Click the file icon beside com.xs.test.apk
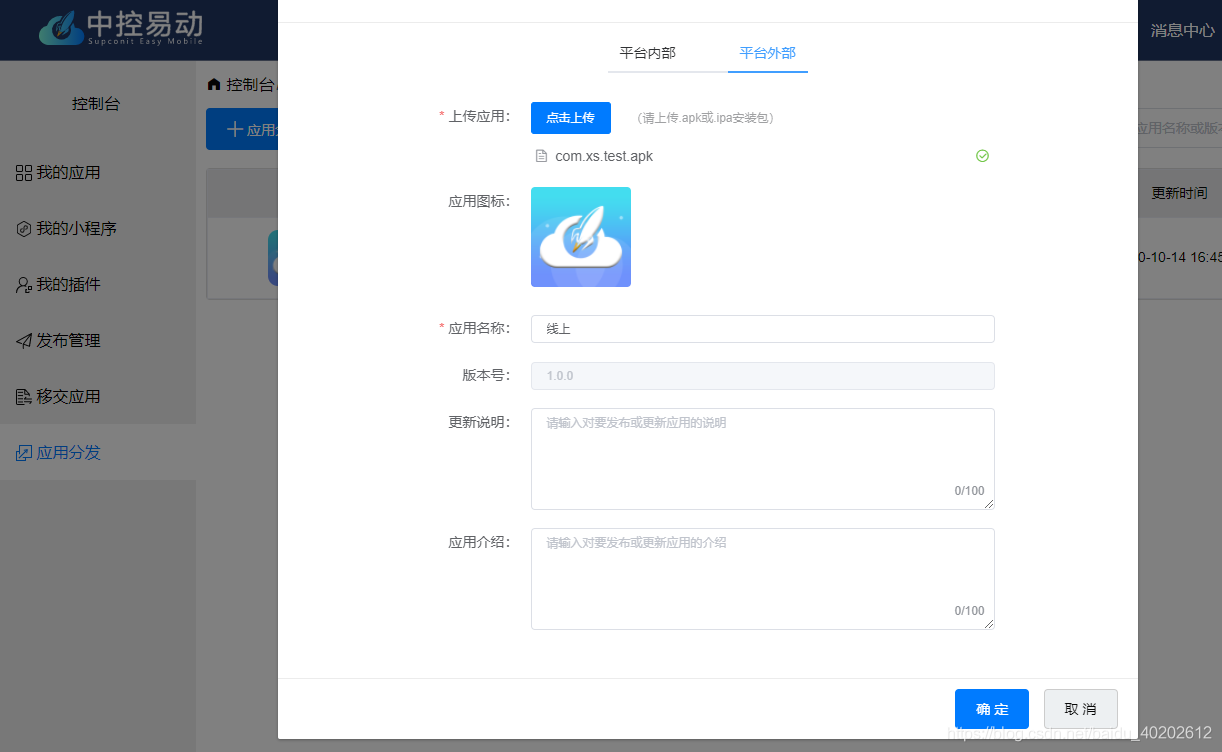Viewport: 1222px width, 752px height. pyautogui.click(x=541, y=156)
